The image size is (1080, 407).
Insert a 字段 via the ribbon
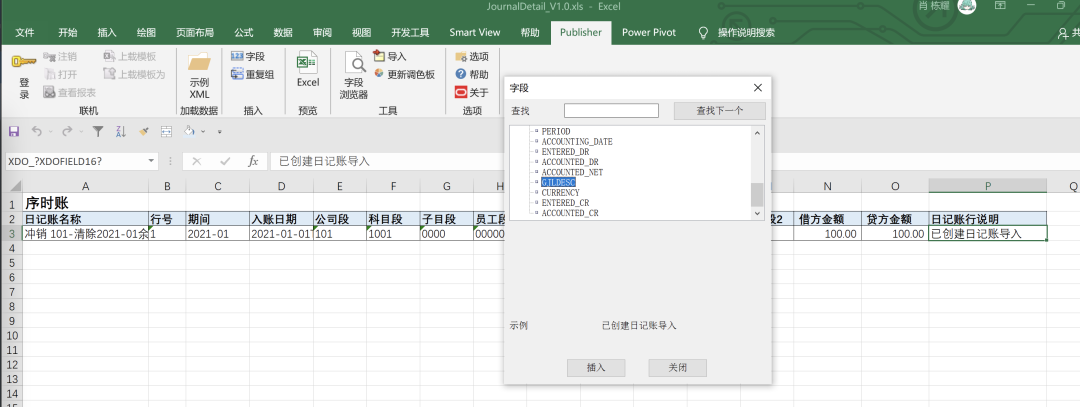pyautogui.click(x=247, y=56)
